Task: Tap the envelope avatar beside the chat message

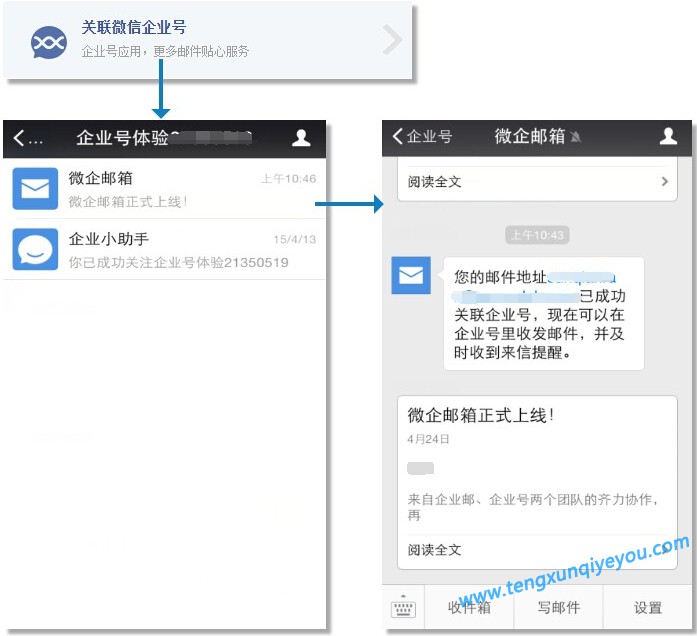Action: pyautogui.click(x=411, y=275)
